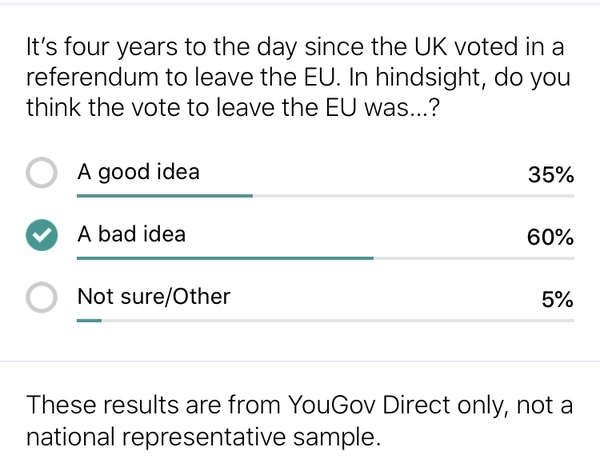Click the words 'These results' in the footer note
This screenshot has height=467, width=600.
click(x=89, y=406)
